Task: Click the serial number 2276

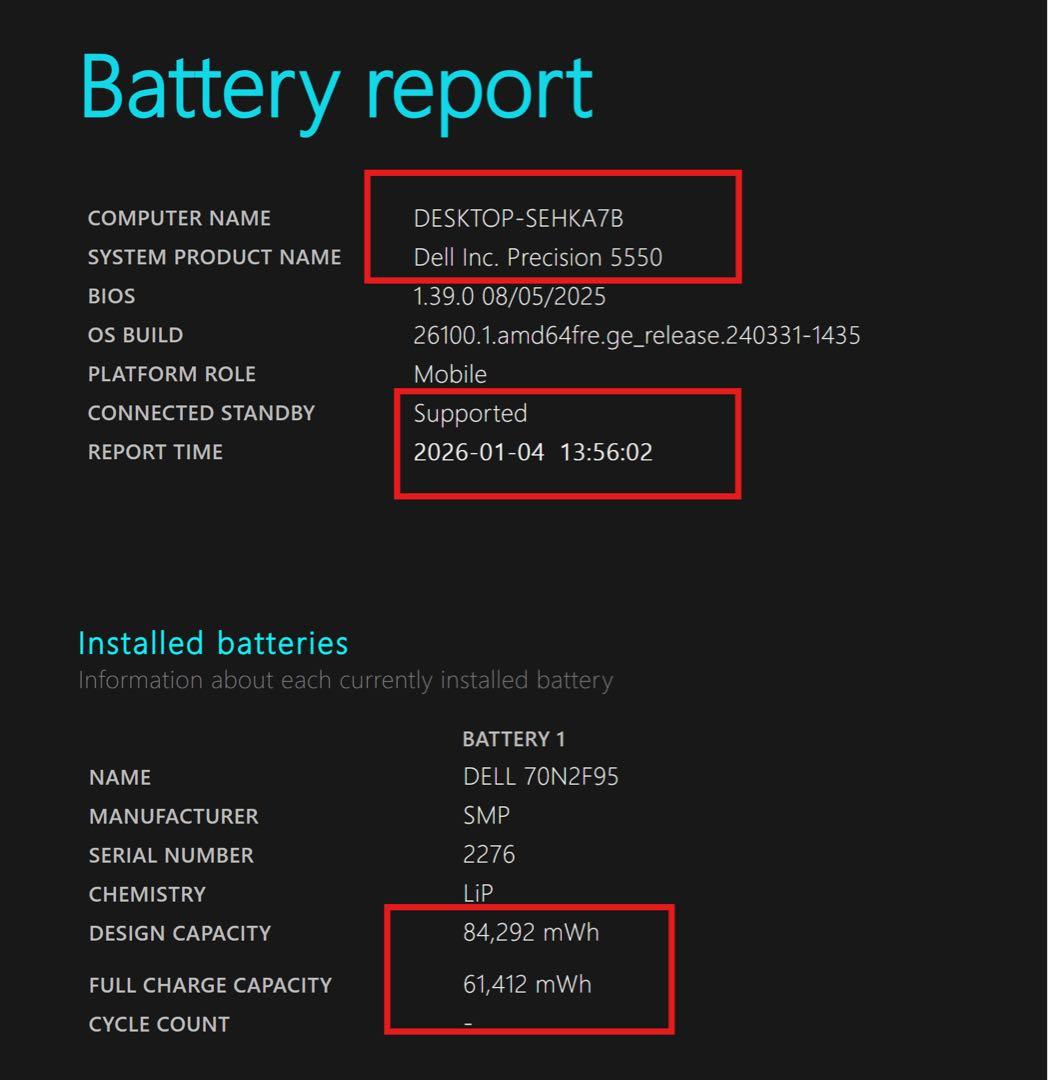Action: pos(489,855)
